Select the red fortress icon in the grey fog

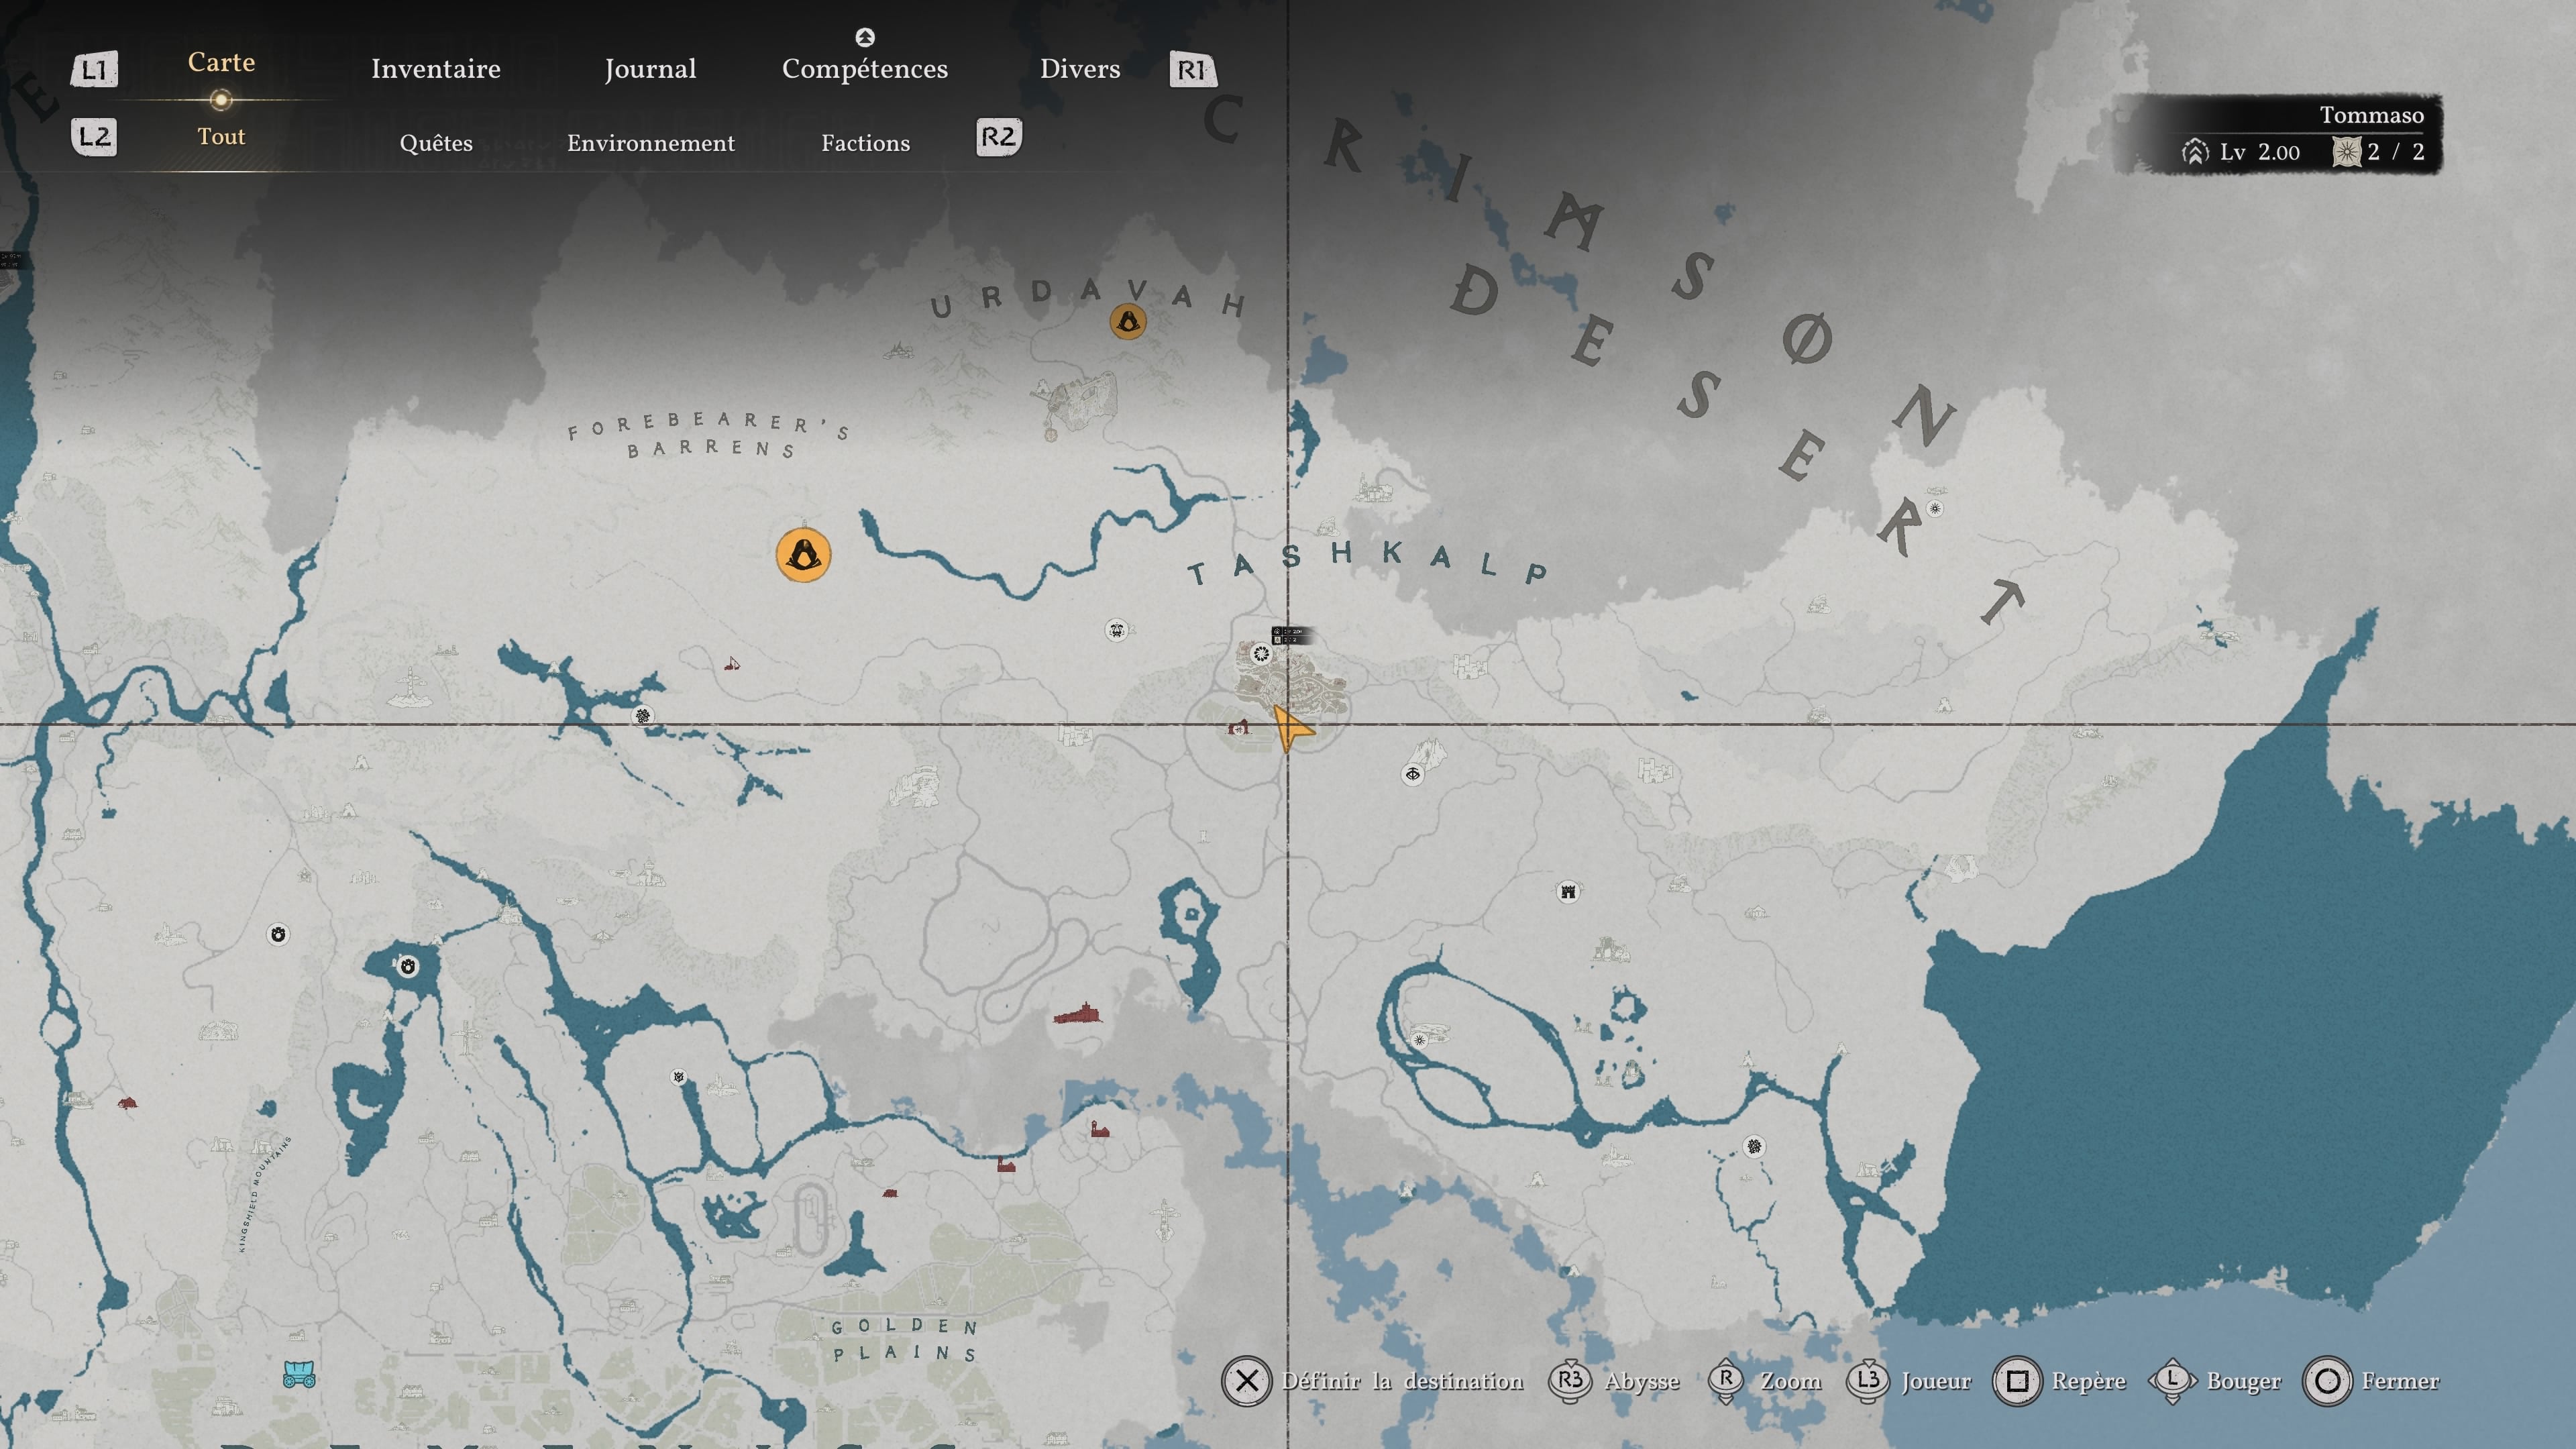pyautogui.click(x=1077, y=1013)
